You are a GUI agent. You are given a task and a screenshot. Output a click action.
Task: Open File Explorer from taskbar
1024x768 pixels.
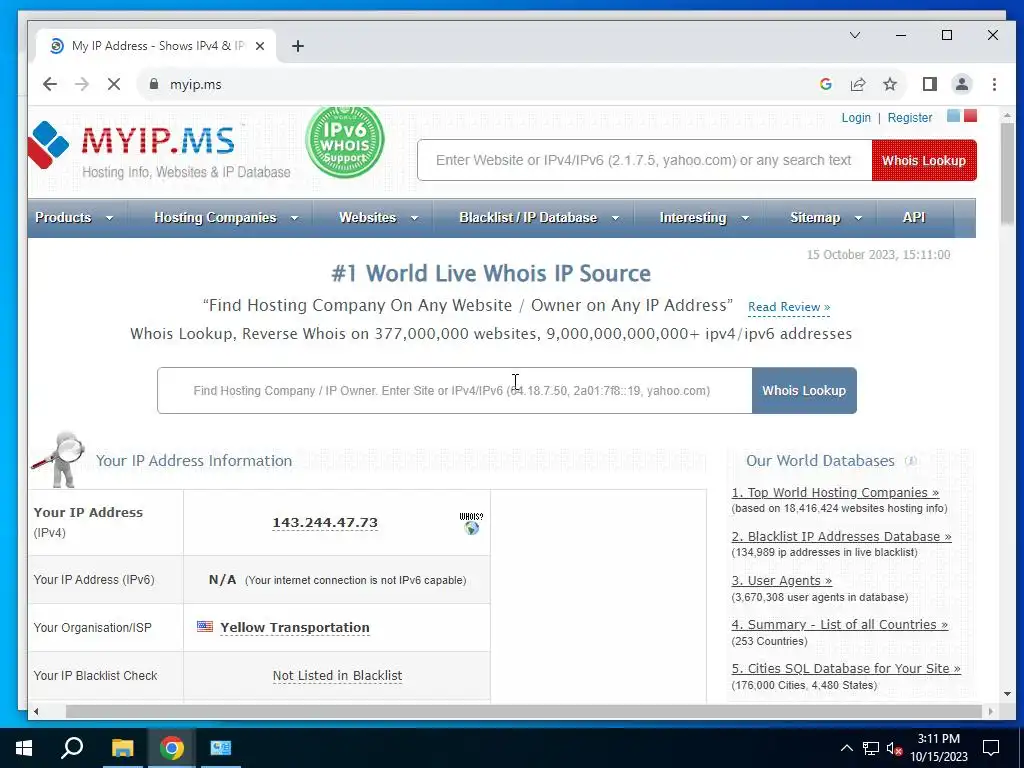pos(122,748)
